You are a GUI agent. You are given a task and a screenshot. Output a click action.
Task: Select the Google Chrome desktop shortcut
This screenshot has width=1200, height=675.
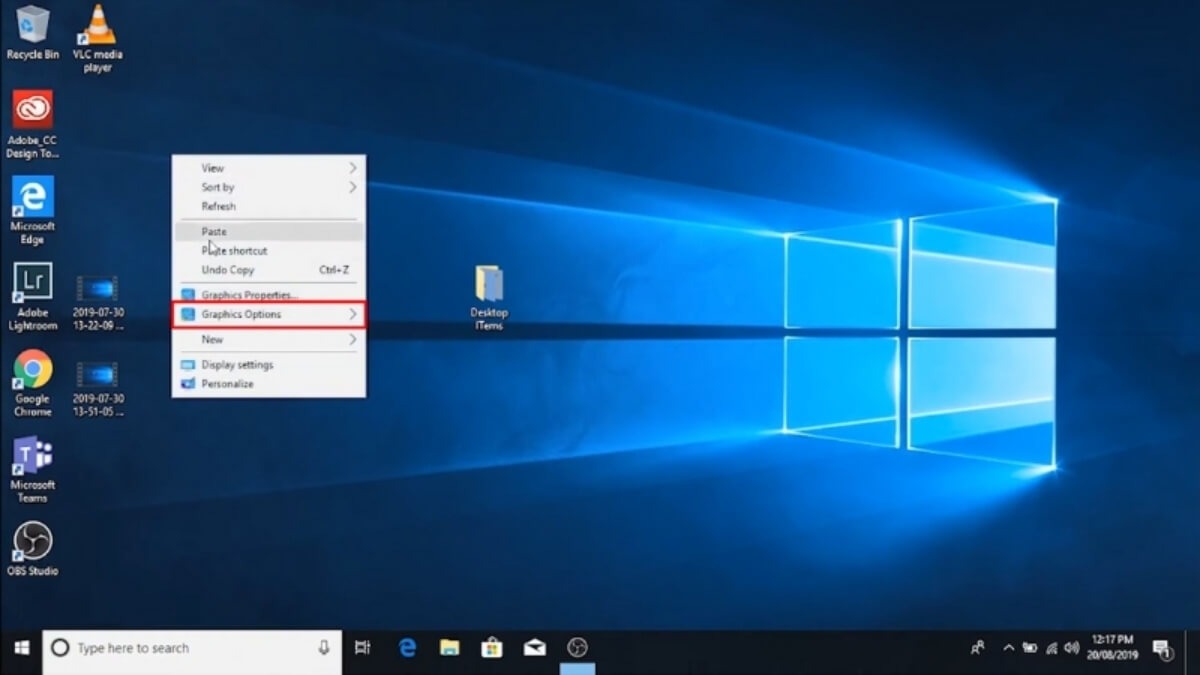coord(33,383)
